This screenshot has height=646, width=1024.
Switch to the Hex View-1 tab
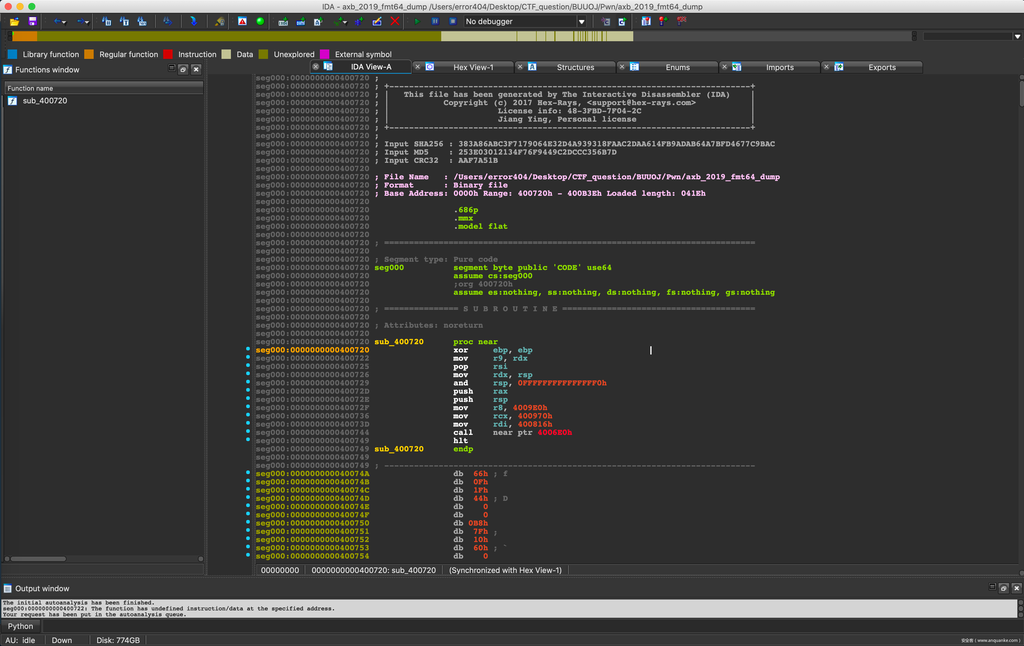(473, 67)
